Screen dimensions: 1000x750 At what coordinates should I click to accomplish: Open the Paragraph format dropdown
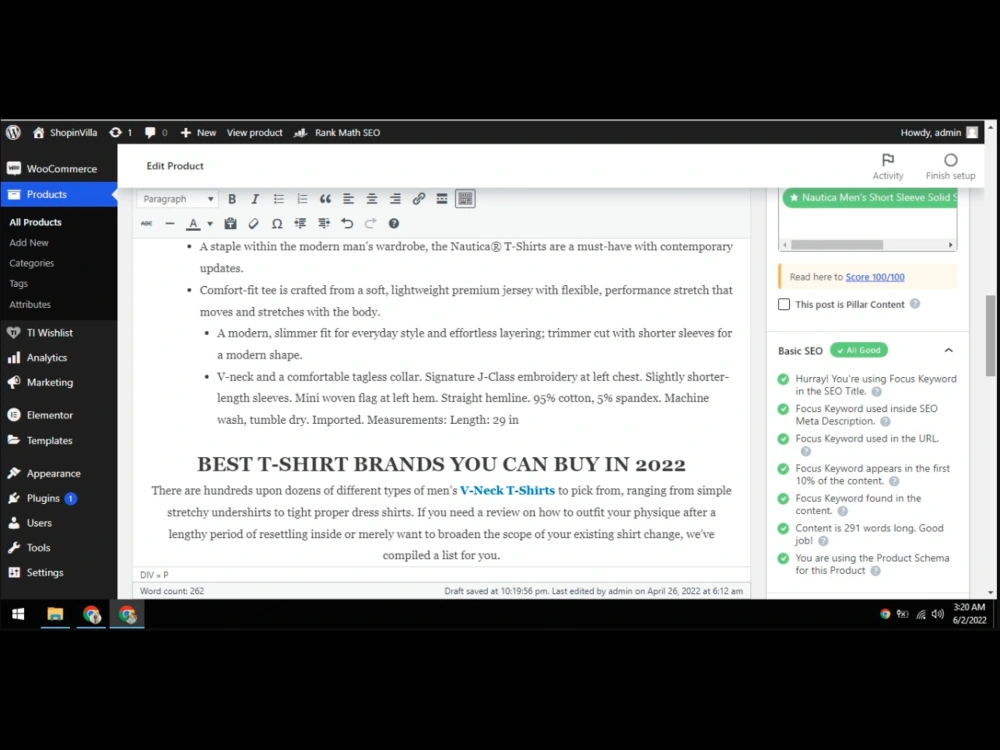click(178, 199)
